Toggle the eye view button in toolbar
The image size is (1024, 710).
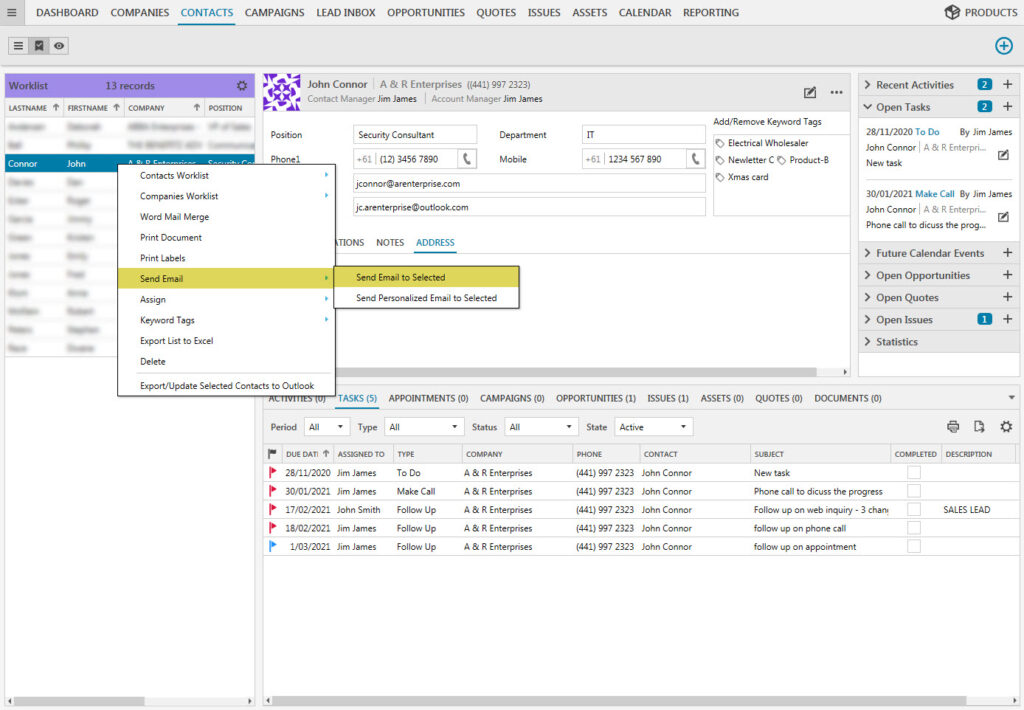tap(60, 46)
